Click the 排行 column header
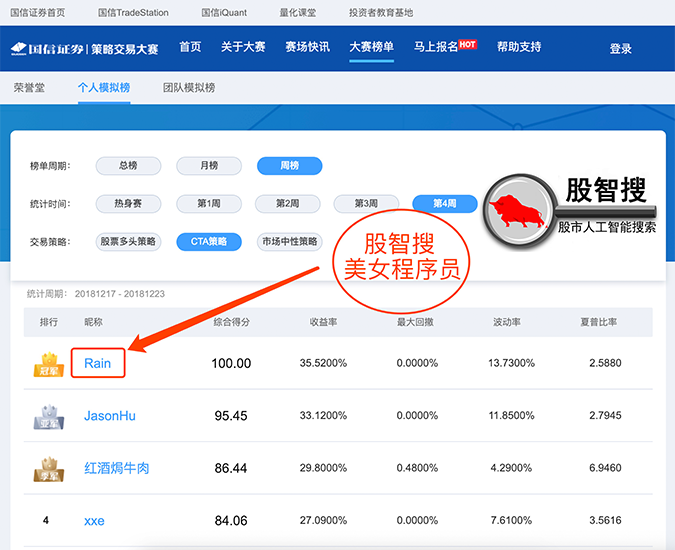Image resolution: width=675 pixels, height=550 pixels. pyautogui.click(x=49, y=322)
